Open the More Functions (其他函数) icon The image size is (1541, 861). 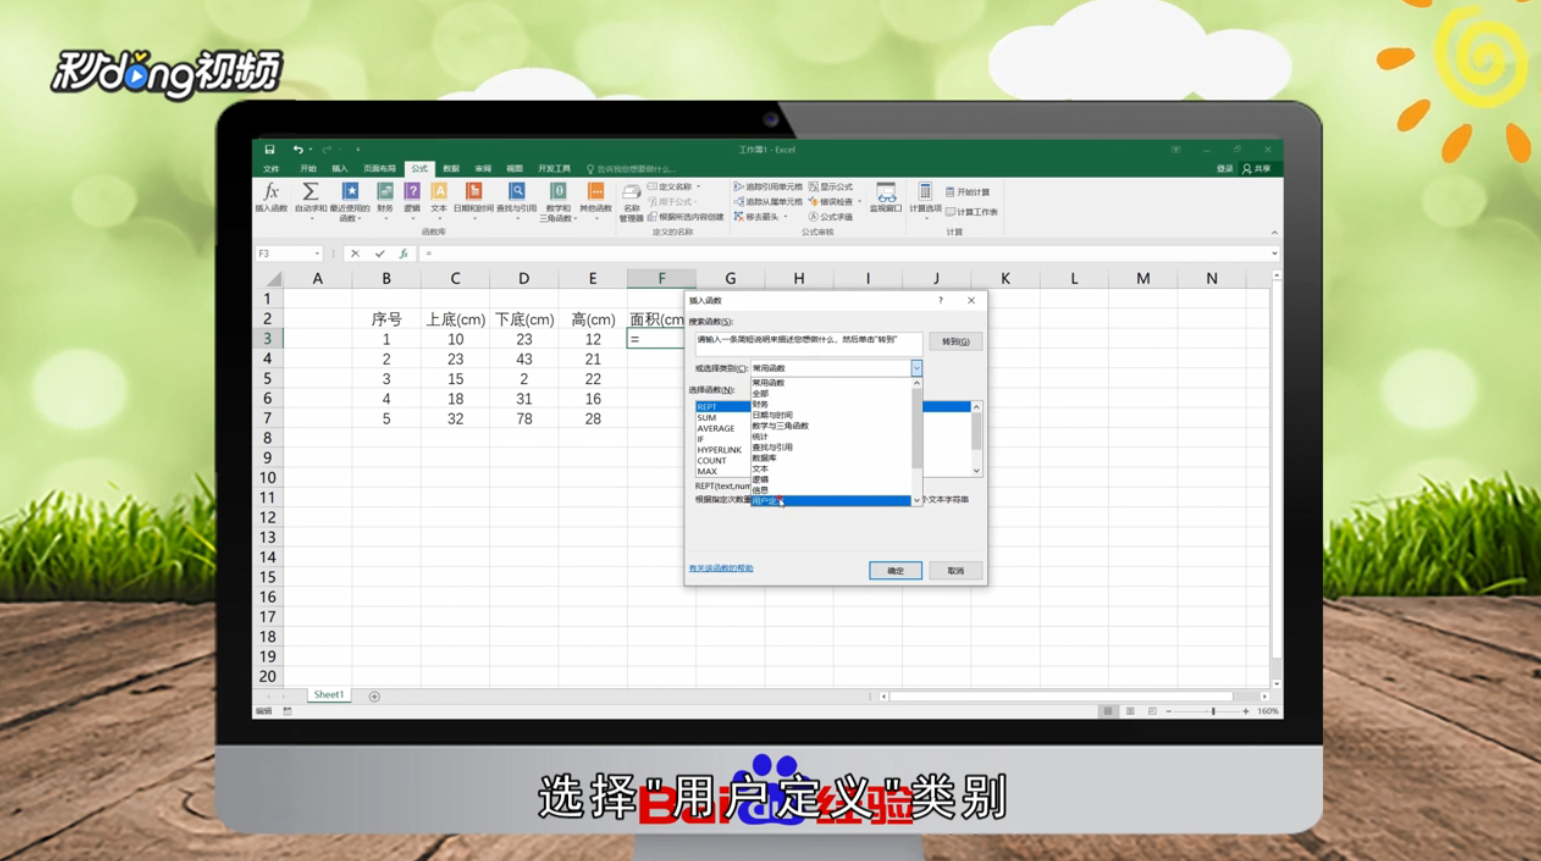[x=596, y=191]
